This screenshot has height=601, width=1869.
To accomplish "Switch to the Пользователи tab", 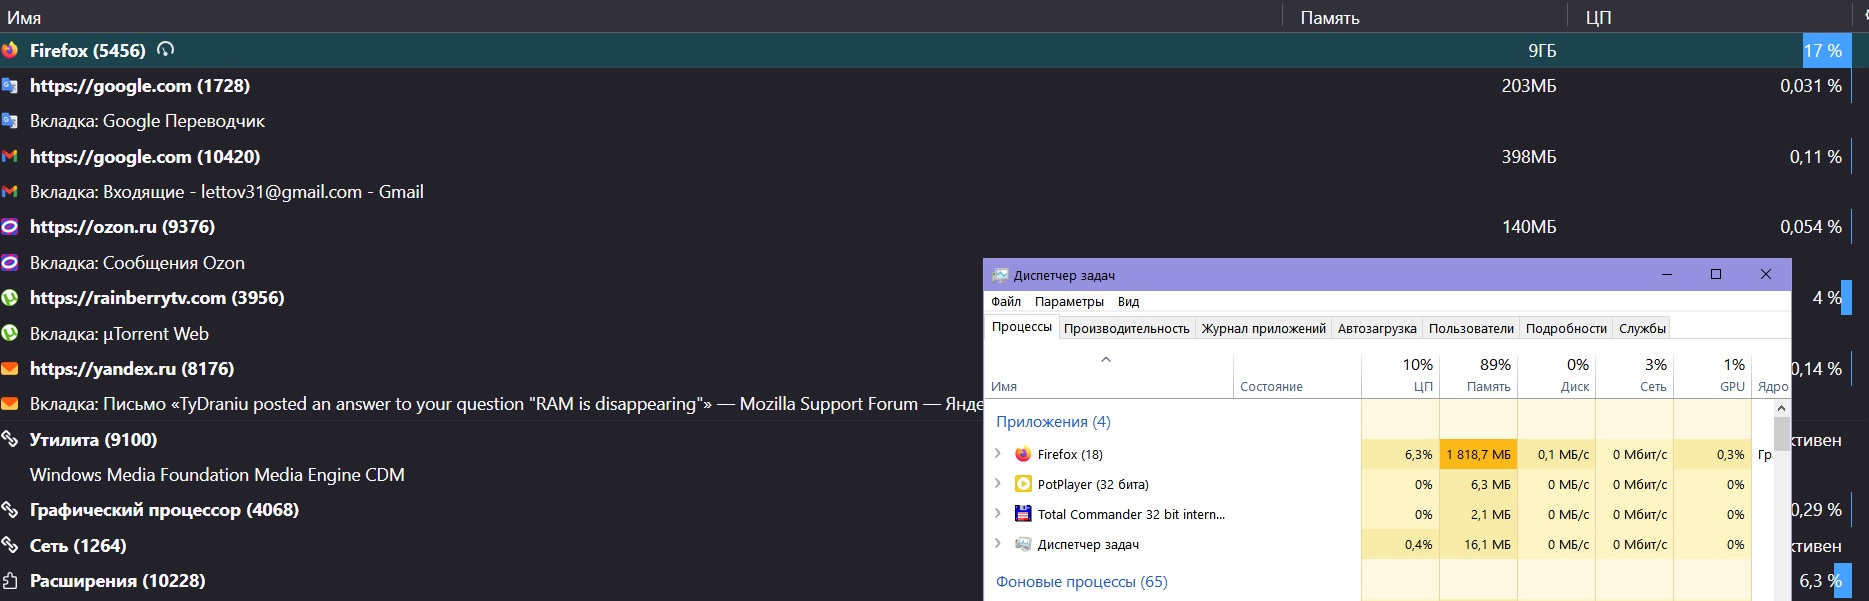I will click(1471, 328).
